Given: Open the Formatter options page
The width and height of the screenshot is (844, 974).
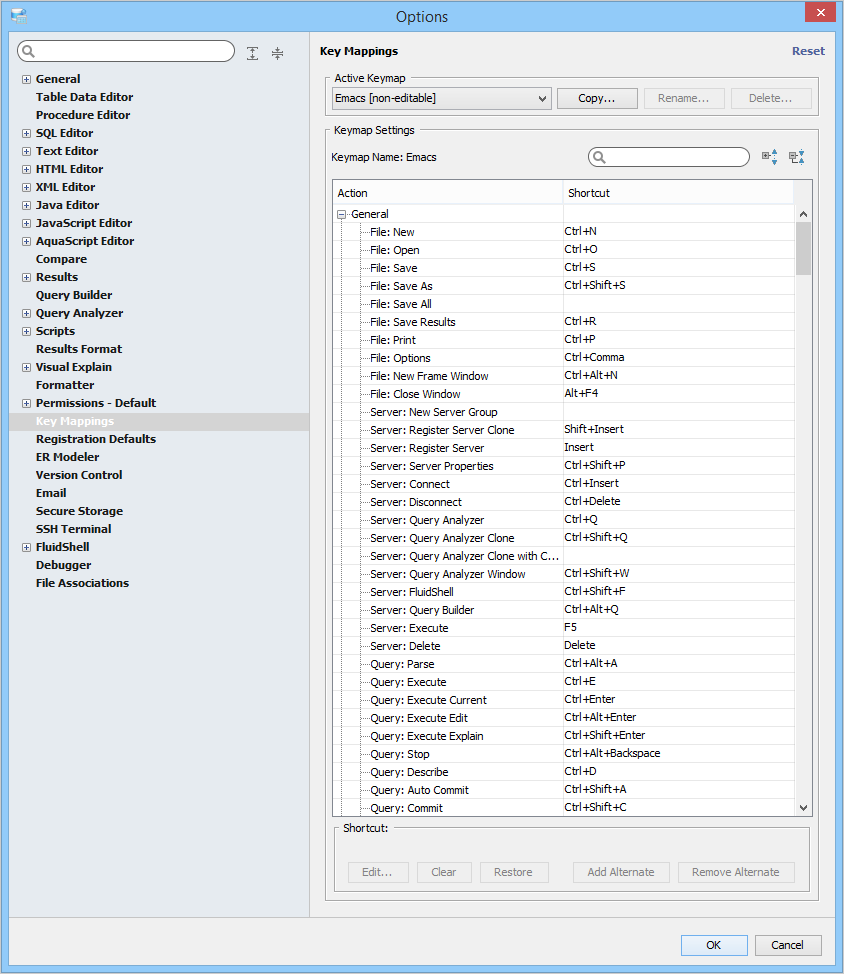Looking at the screenshot, I should coord(65,385).
